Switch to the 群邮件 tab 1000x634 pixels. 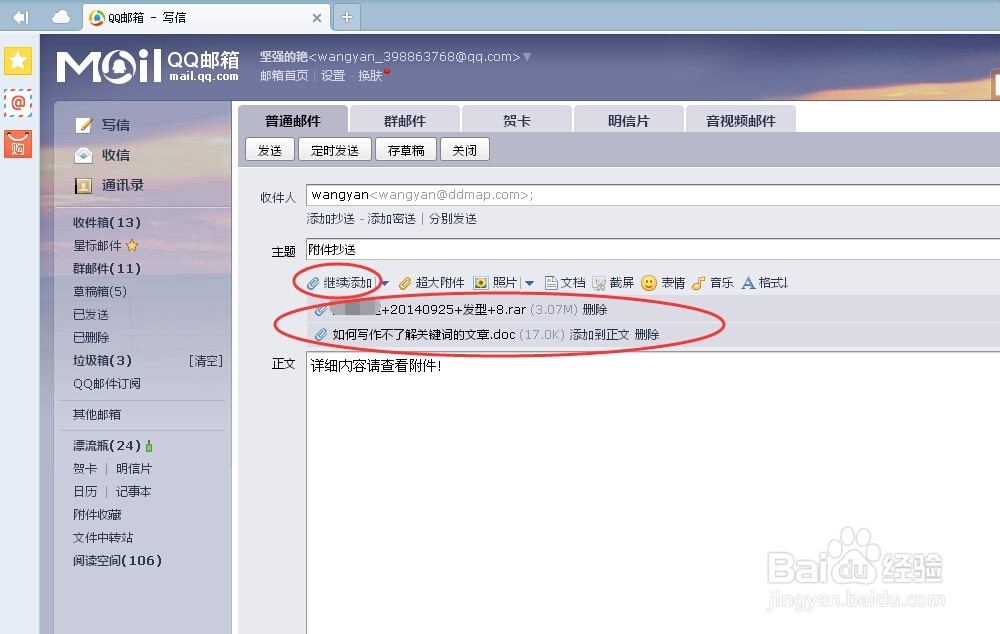[404, 118]
